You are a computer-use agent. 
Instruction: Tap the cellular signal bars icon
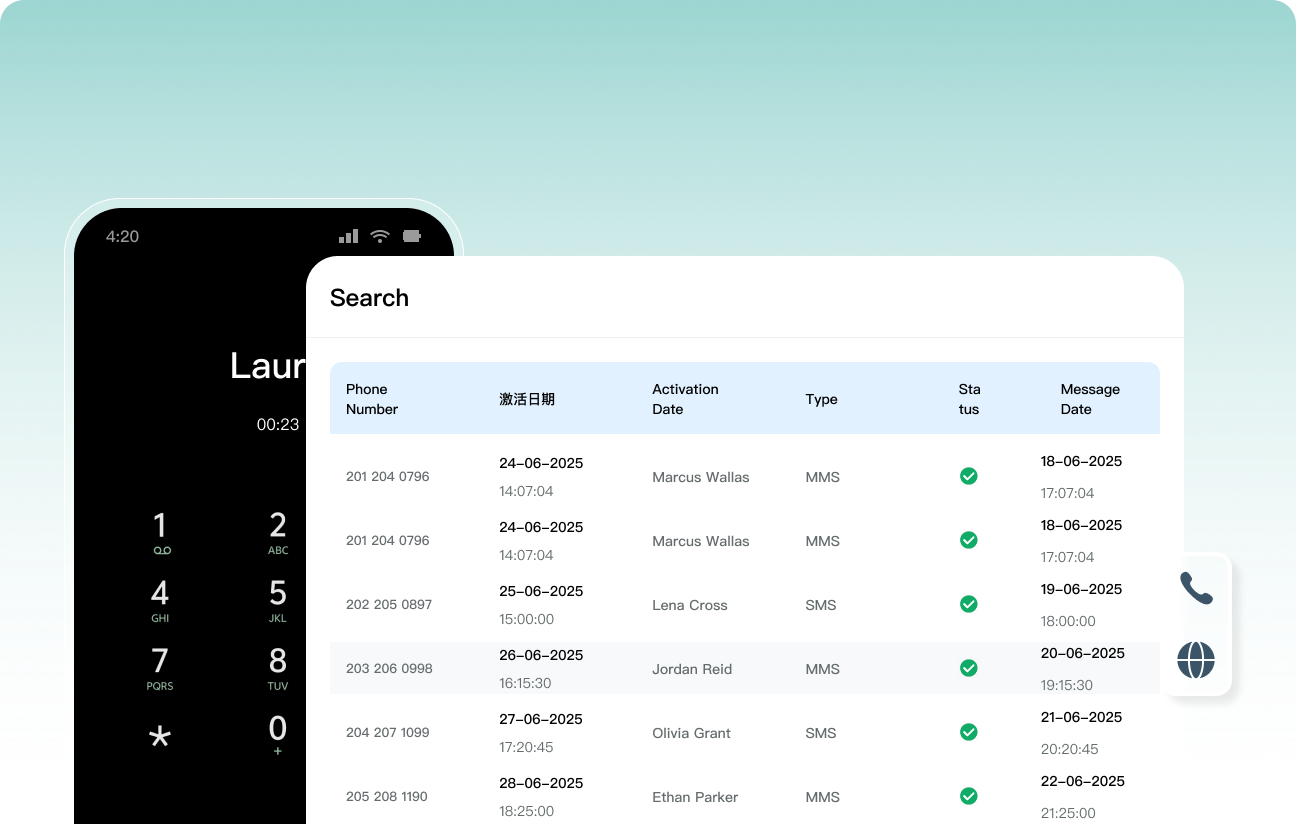tap(348, 236)
